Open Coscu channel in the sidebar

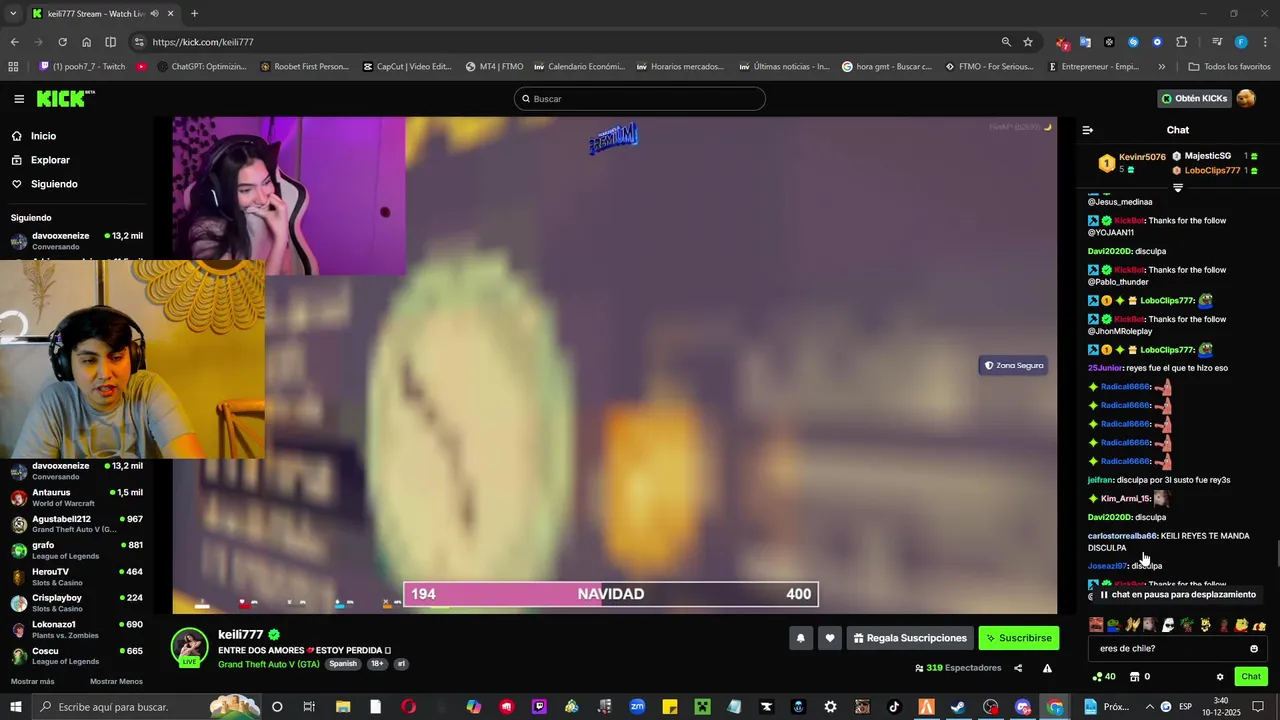[77, 656]
